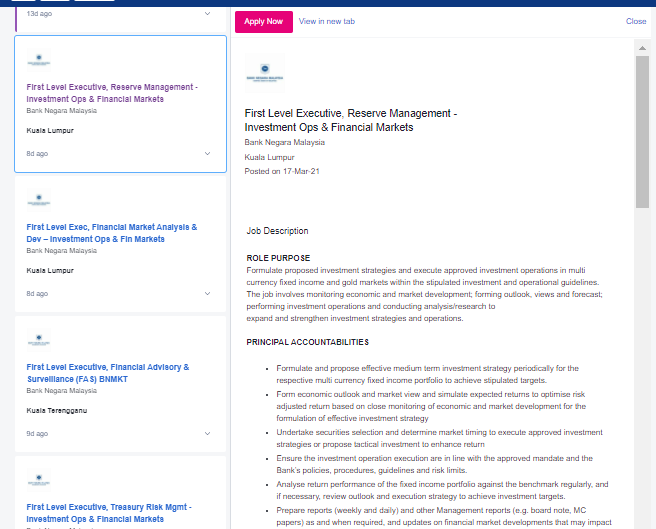Click 'Kuala Terengganu' location on FAS card
Image resolution: width=656 pixels, height=529 pixels.
coord(57,411)
